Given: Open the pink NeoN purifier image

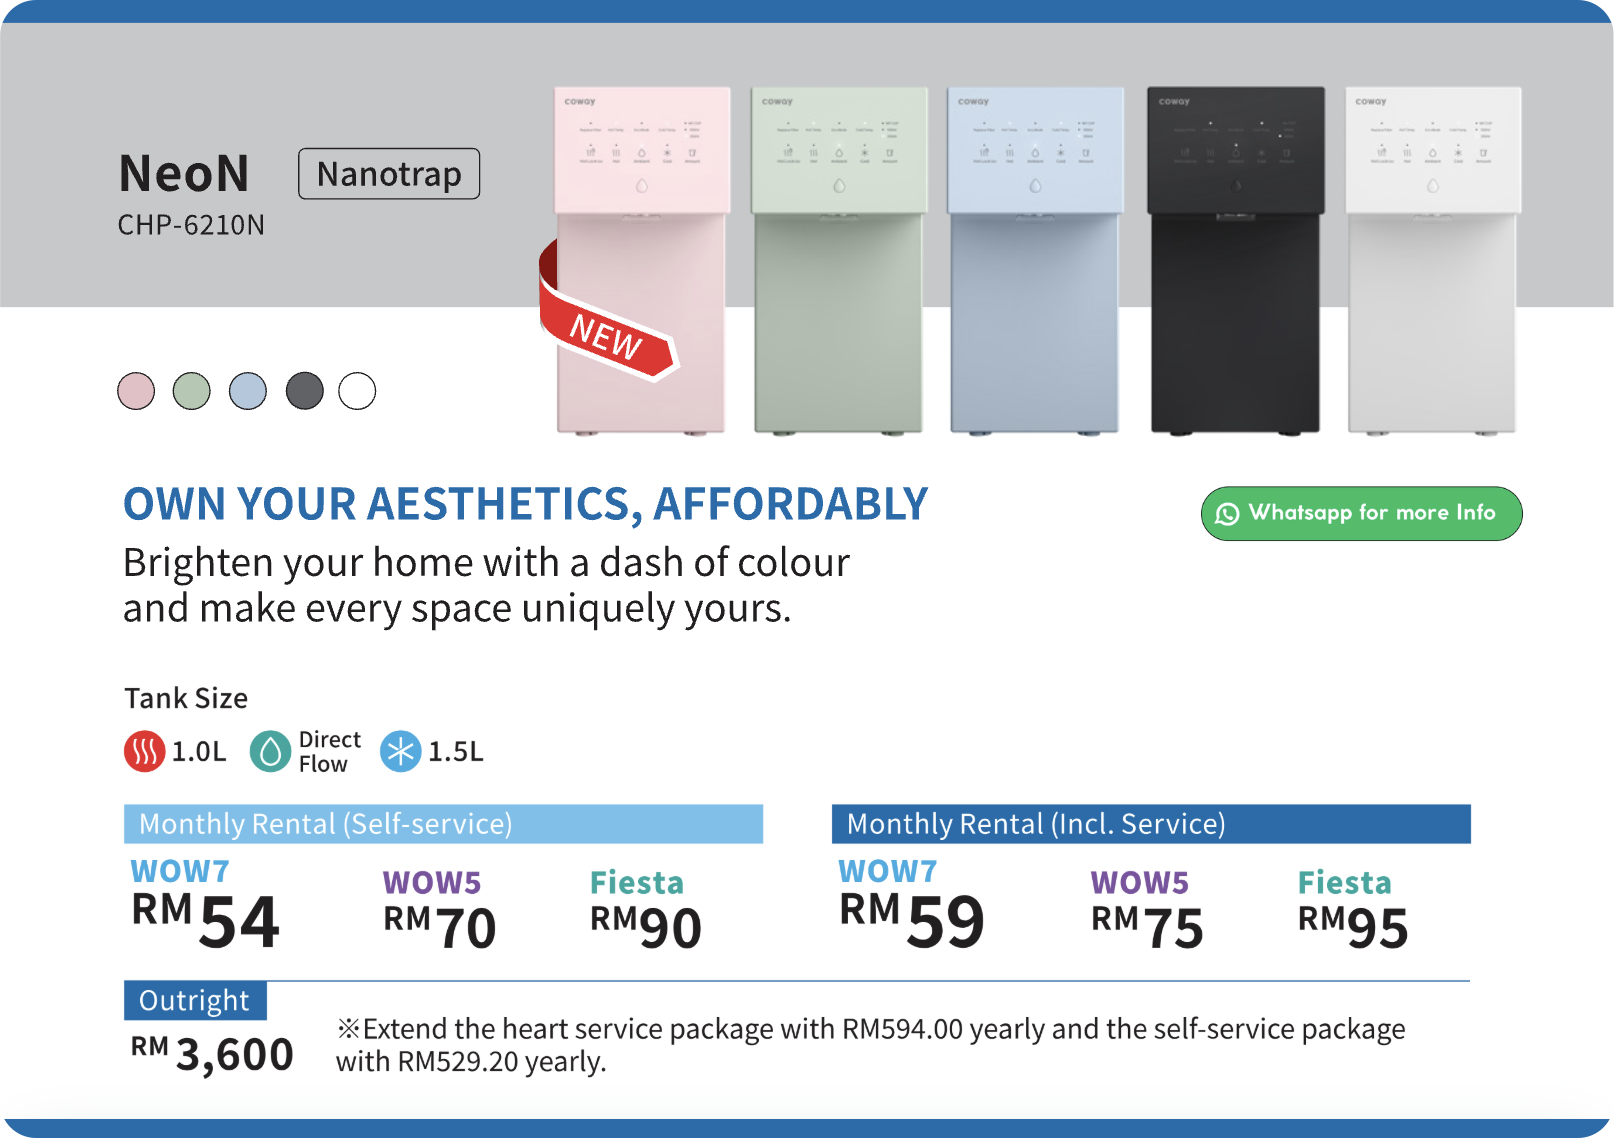Looking at the screenshot, I should point(642,260).
